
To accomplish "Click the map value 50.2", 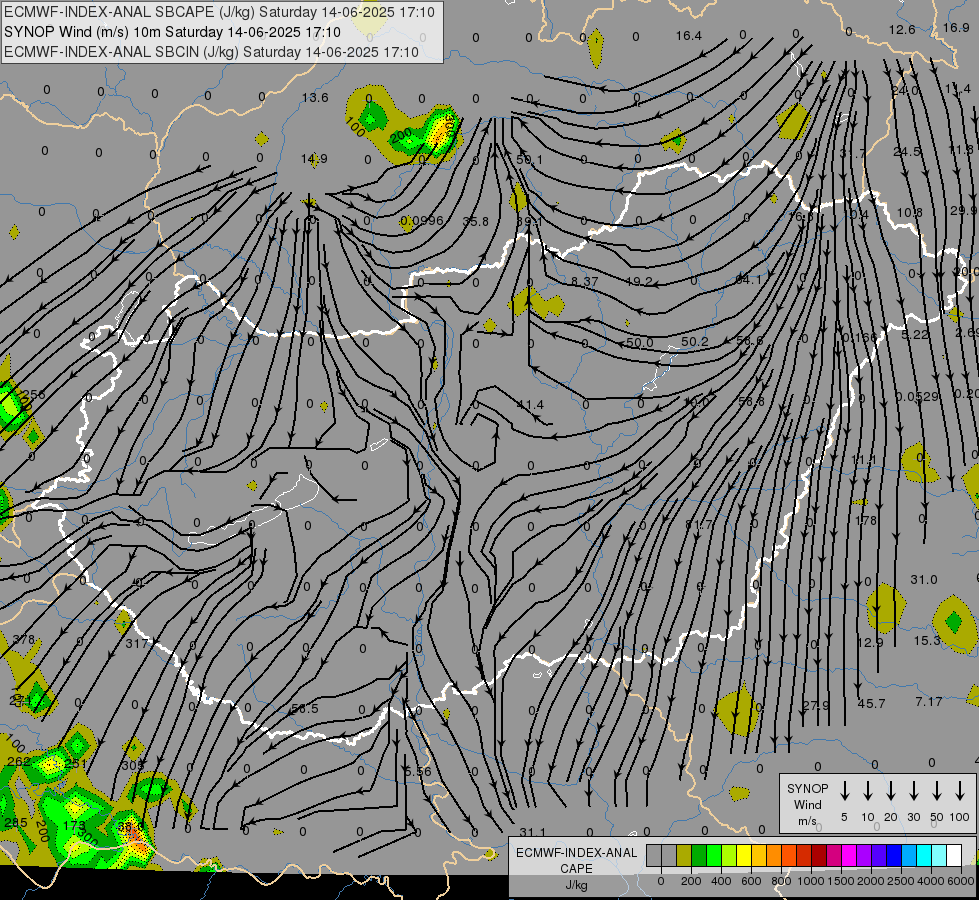I will coord(695,342).
